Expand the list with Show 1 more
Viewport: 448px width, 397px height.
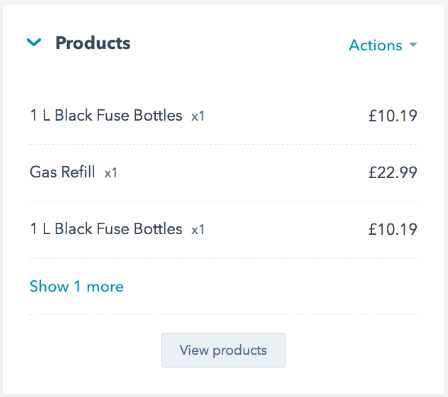tap(76, 286)
